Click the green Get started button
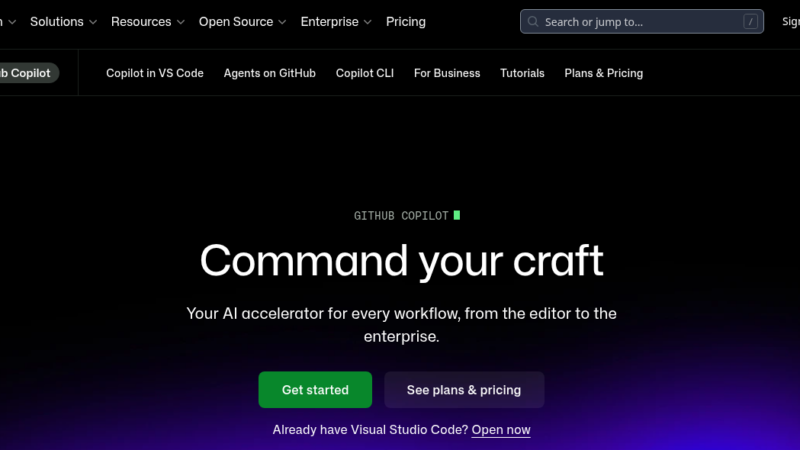The image size is (800, 450). coord(315,390)
